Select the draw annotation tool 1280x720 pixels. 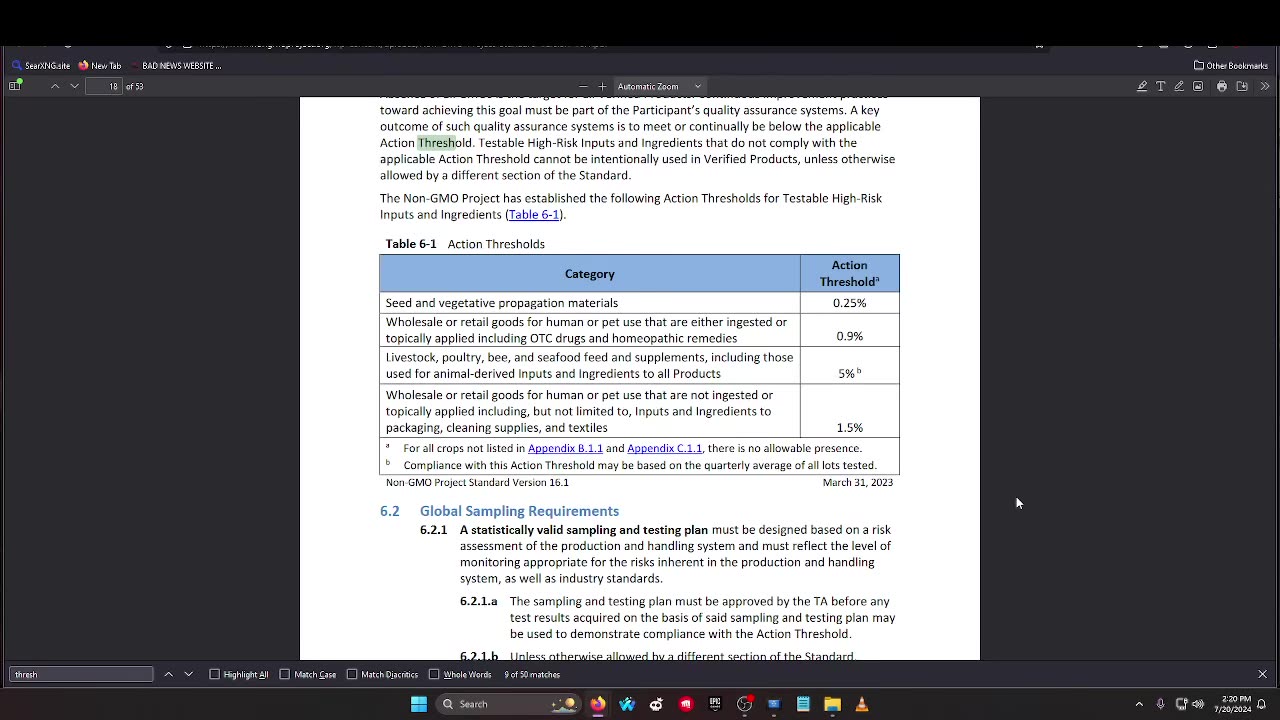click(x=1179, y=86)
